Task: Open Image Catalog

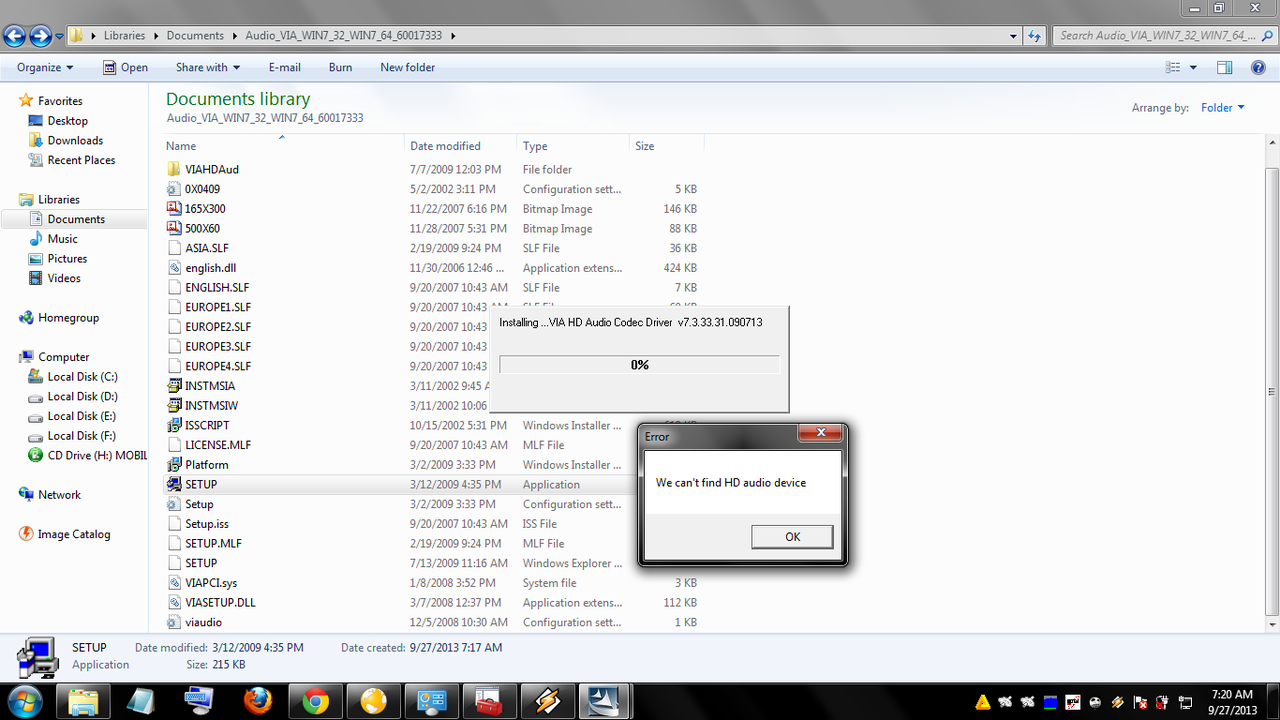Action: click(x=73, y=534)
